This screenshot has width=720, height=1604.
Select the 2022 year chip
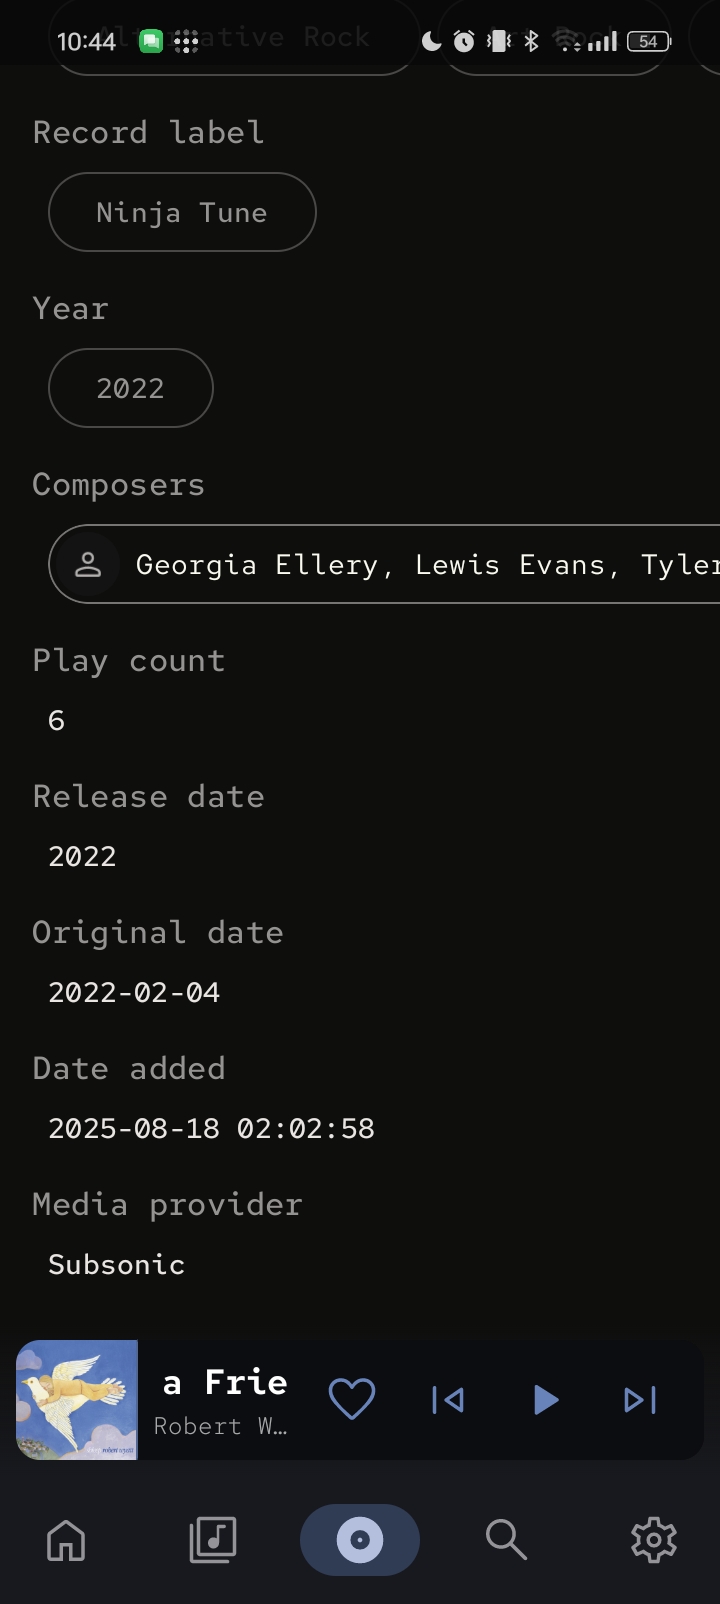tap(130, 388)
